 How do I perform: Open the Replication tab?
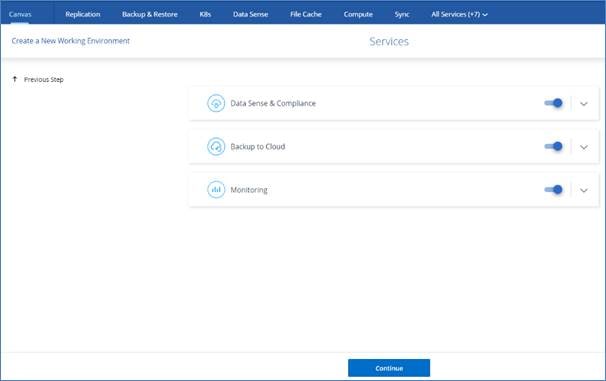[83, 14]
